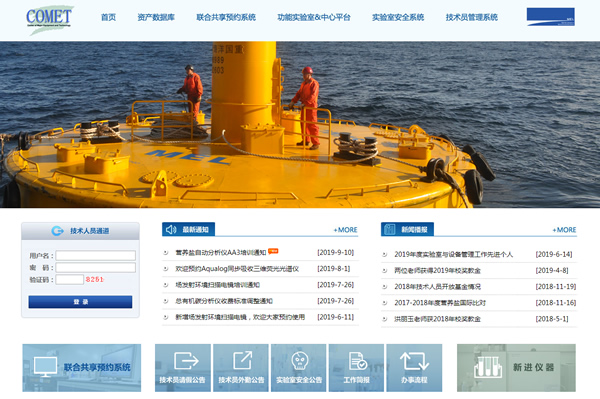Click the blue MEL logo at top right
The width and height of the screenshot is (600, 399).
[550, 17]
